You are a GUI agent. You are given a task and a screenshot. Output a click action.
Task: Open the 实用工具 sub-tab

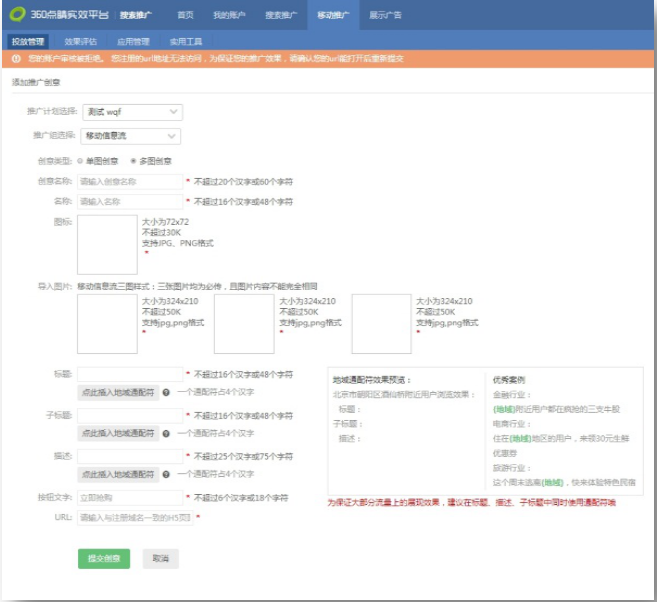point(185,42)
